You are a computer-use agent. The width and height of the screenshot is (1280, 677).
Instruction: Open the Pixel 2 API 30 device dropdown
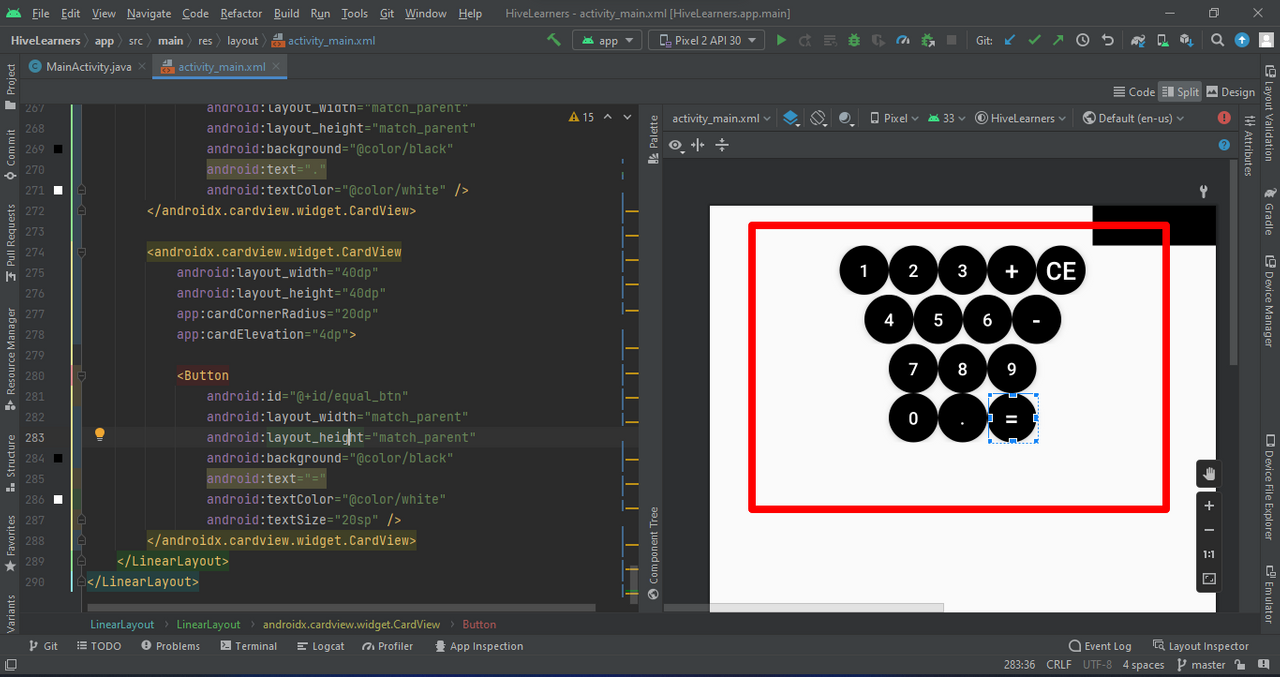click(707, 40)
